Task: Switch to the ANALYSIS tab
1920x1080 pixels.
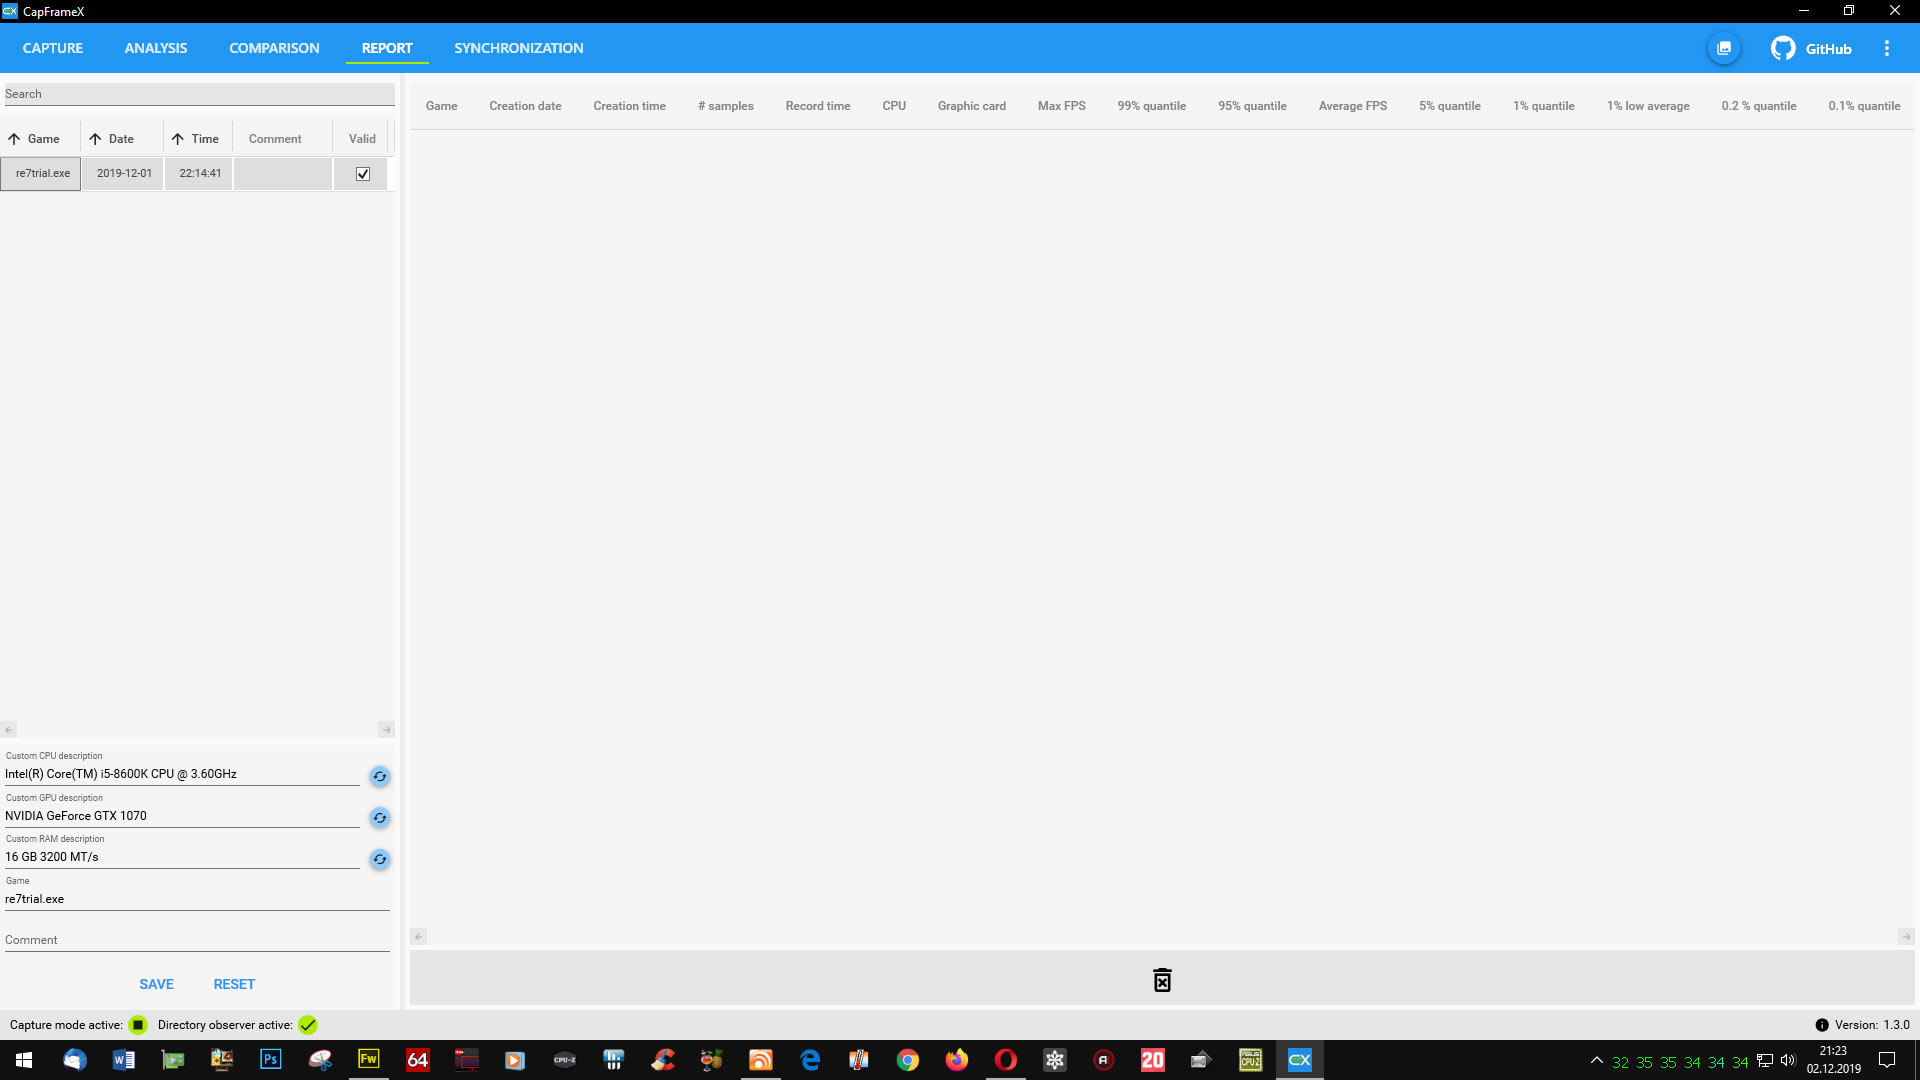Action: pyautogui.click(x=155, y=48)
